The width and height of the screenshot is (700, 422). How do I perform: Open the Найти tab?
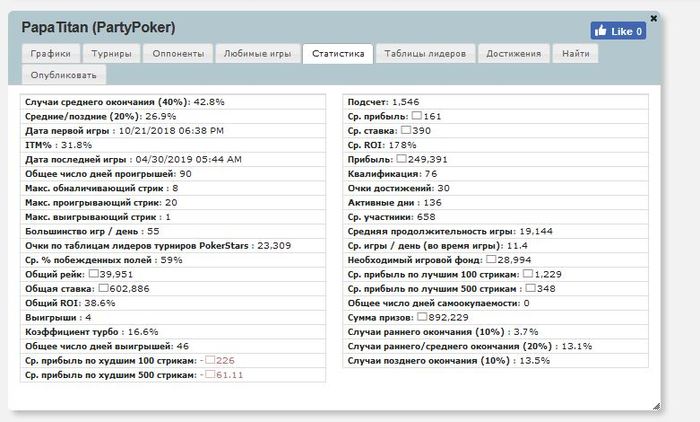tap(575, 54)
